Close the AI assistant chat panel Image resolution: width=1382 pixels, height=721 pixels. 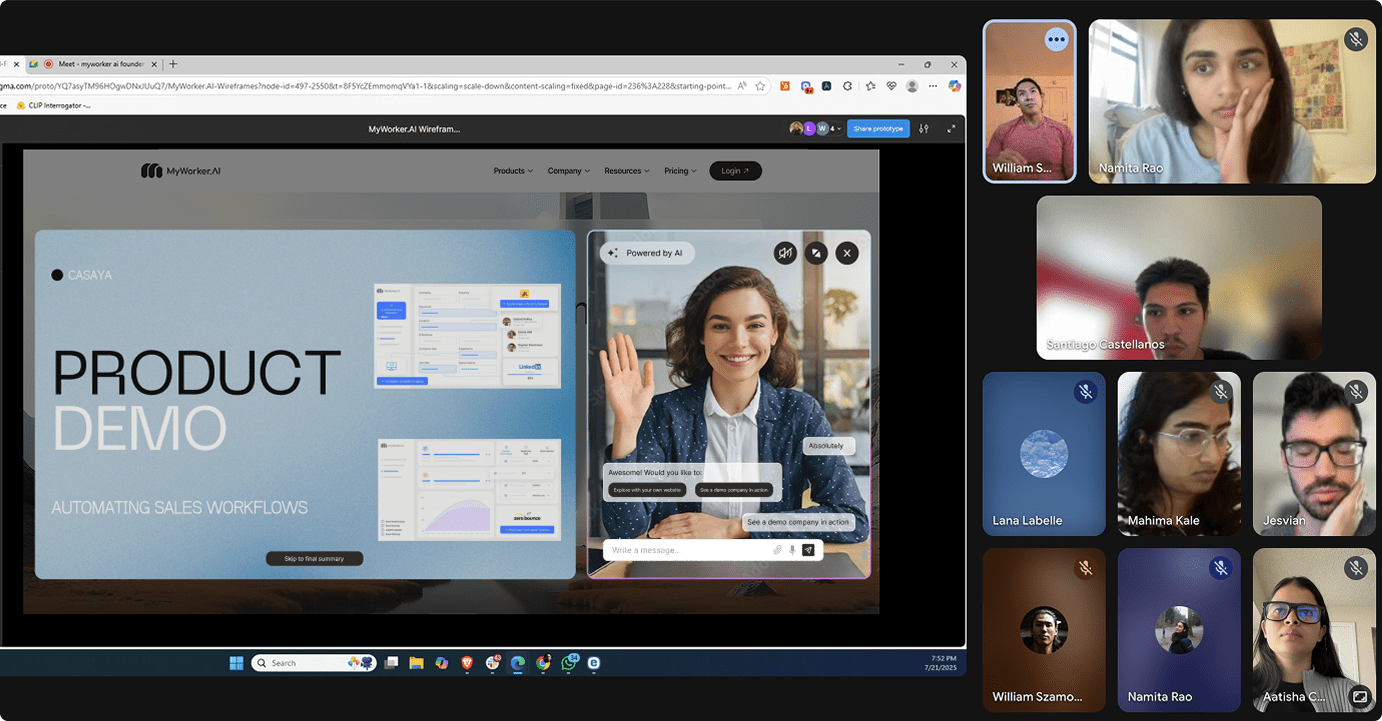(847, 253)
